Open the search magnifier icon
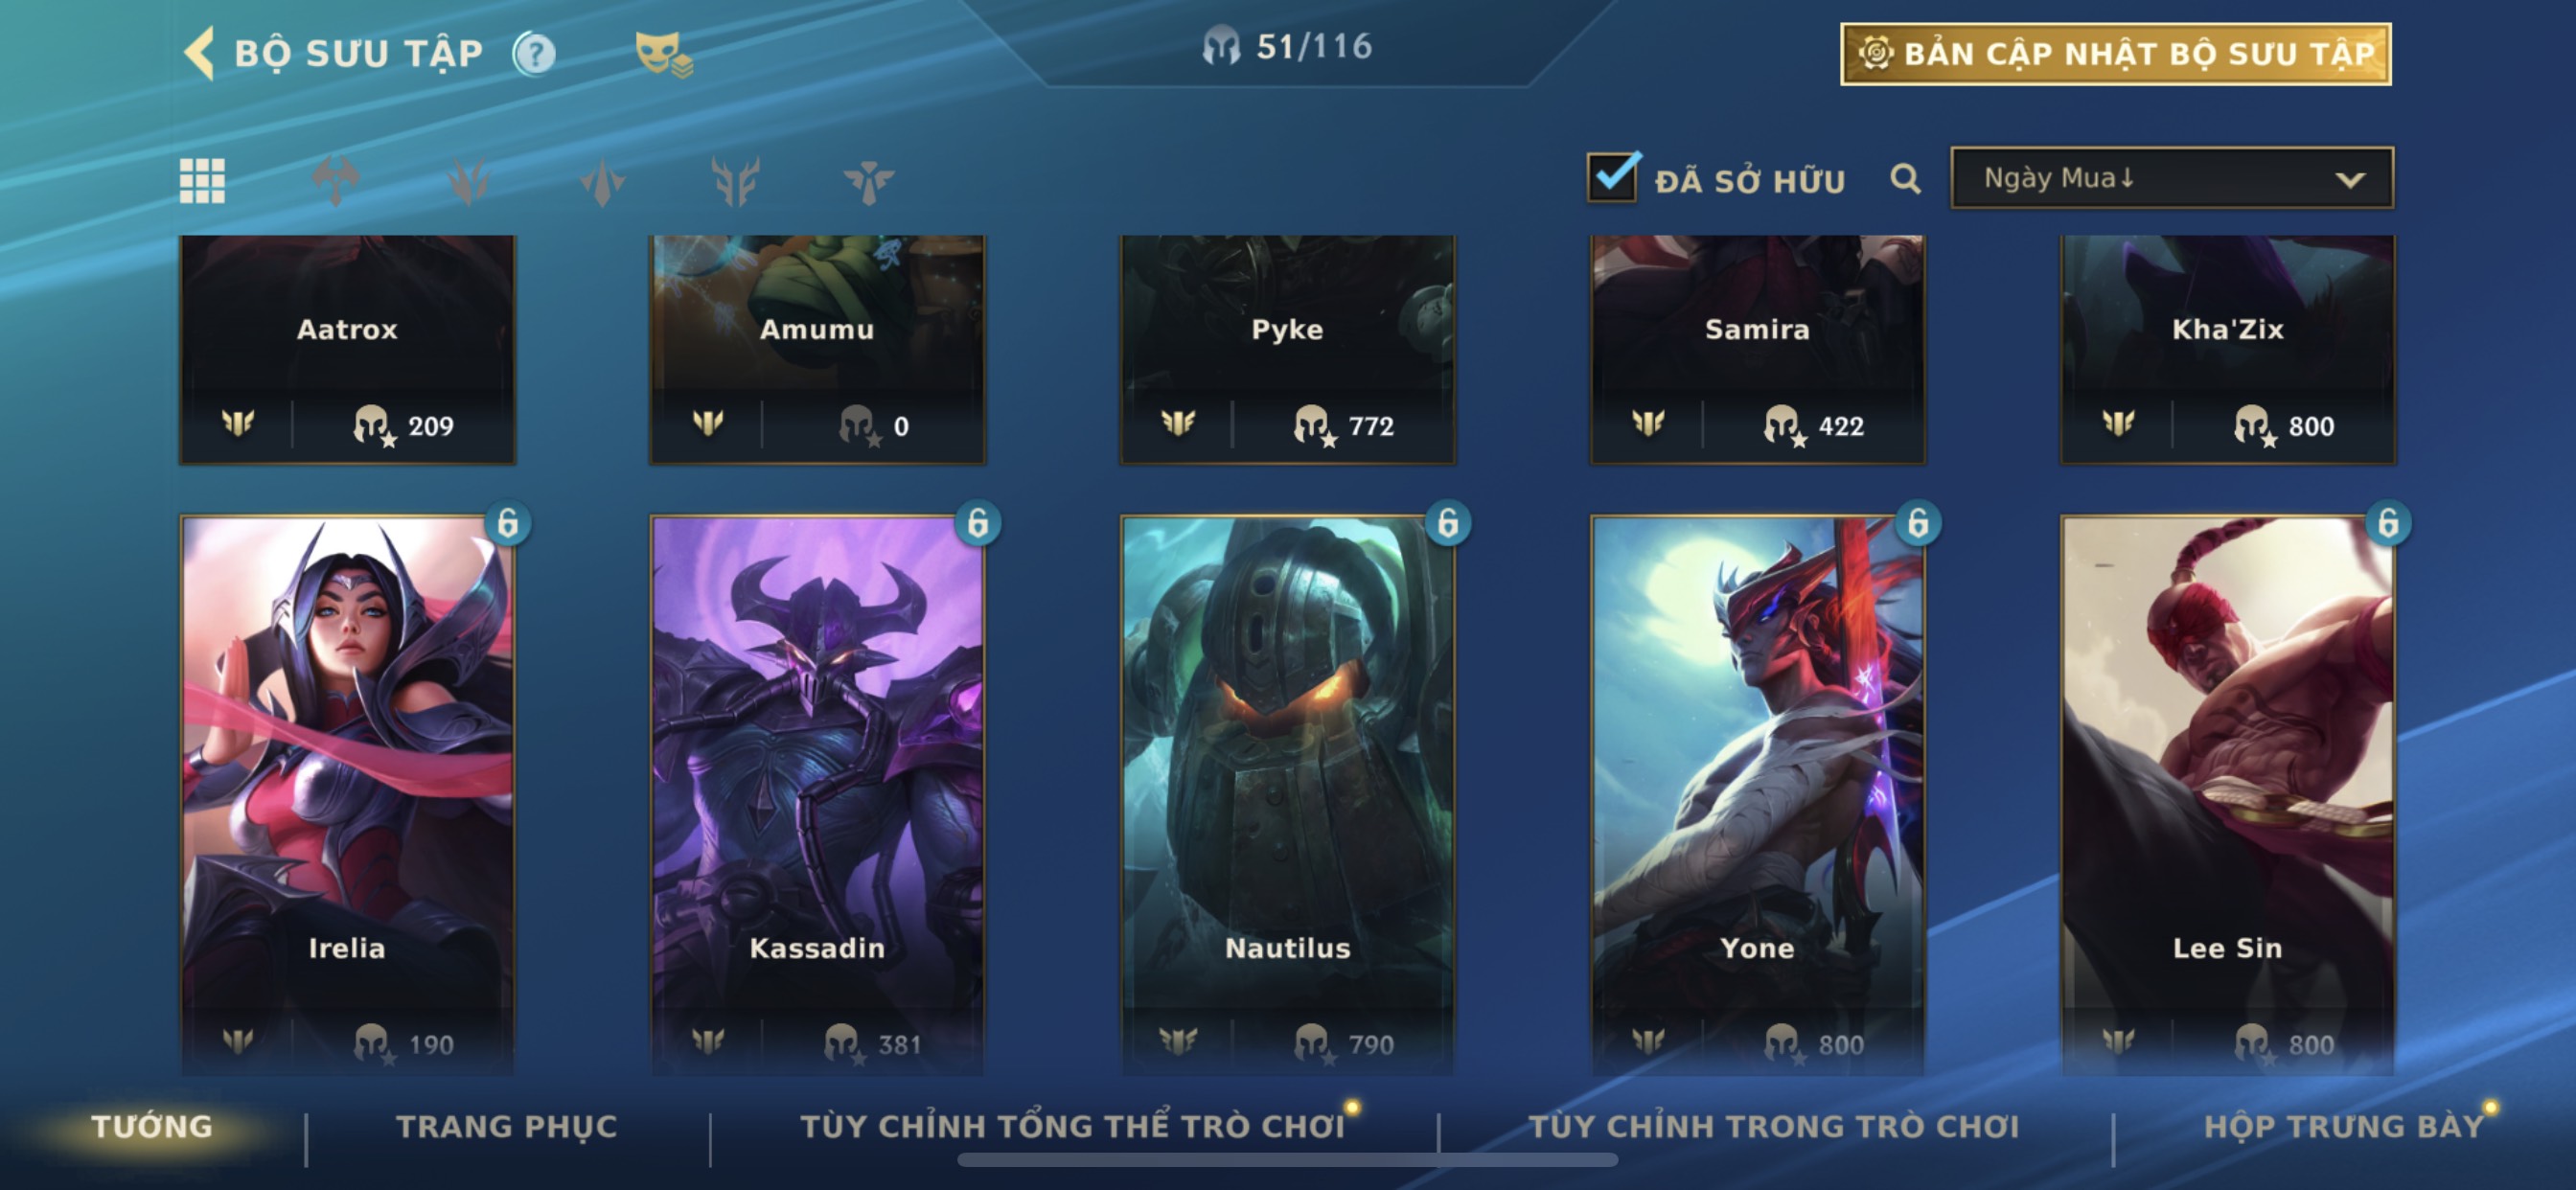 click(1905, 180)
